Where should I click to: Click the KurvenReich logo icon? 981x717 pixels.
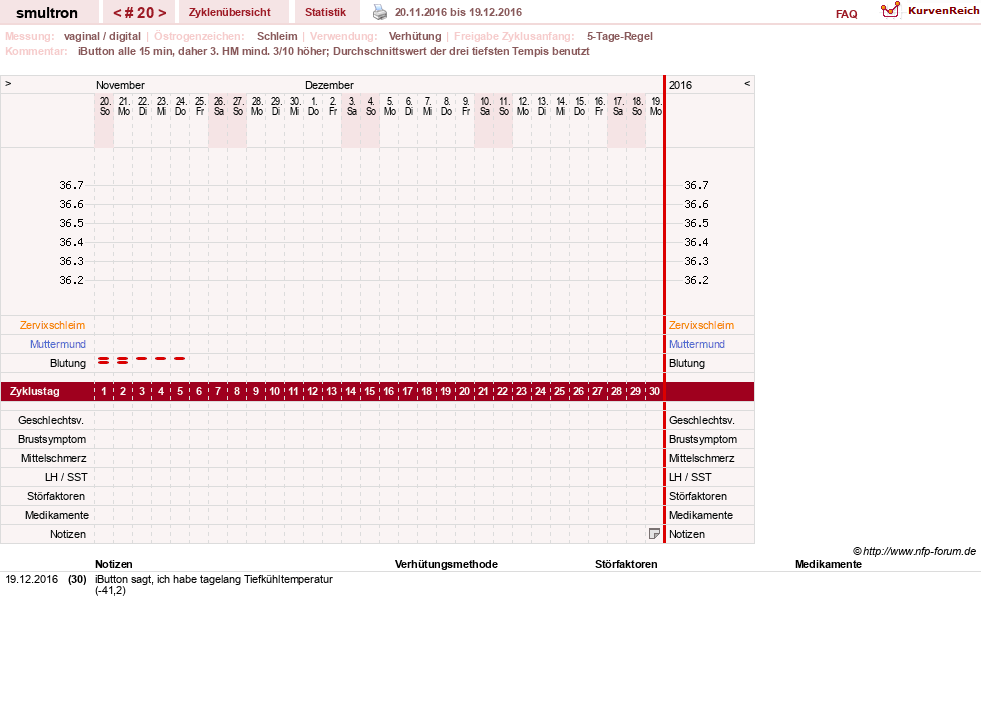[x=890, y=10]
